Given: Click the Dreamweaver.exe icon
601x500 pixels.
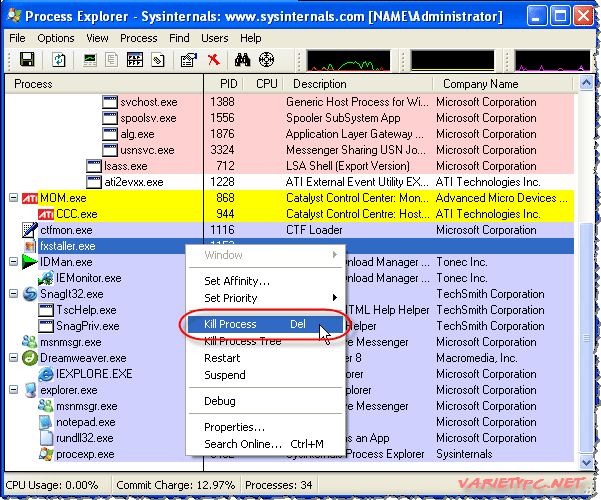Looking at the screenshot, I should (x=30, y=358).
